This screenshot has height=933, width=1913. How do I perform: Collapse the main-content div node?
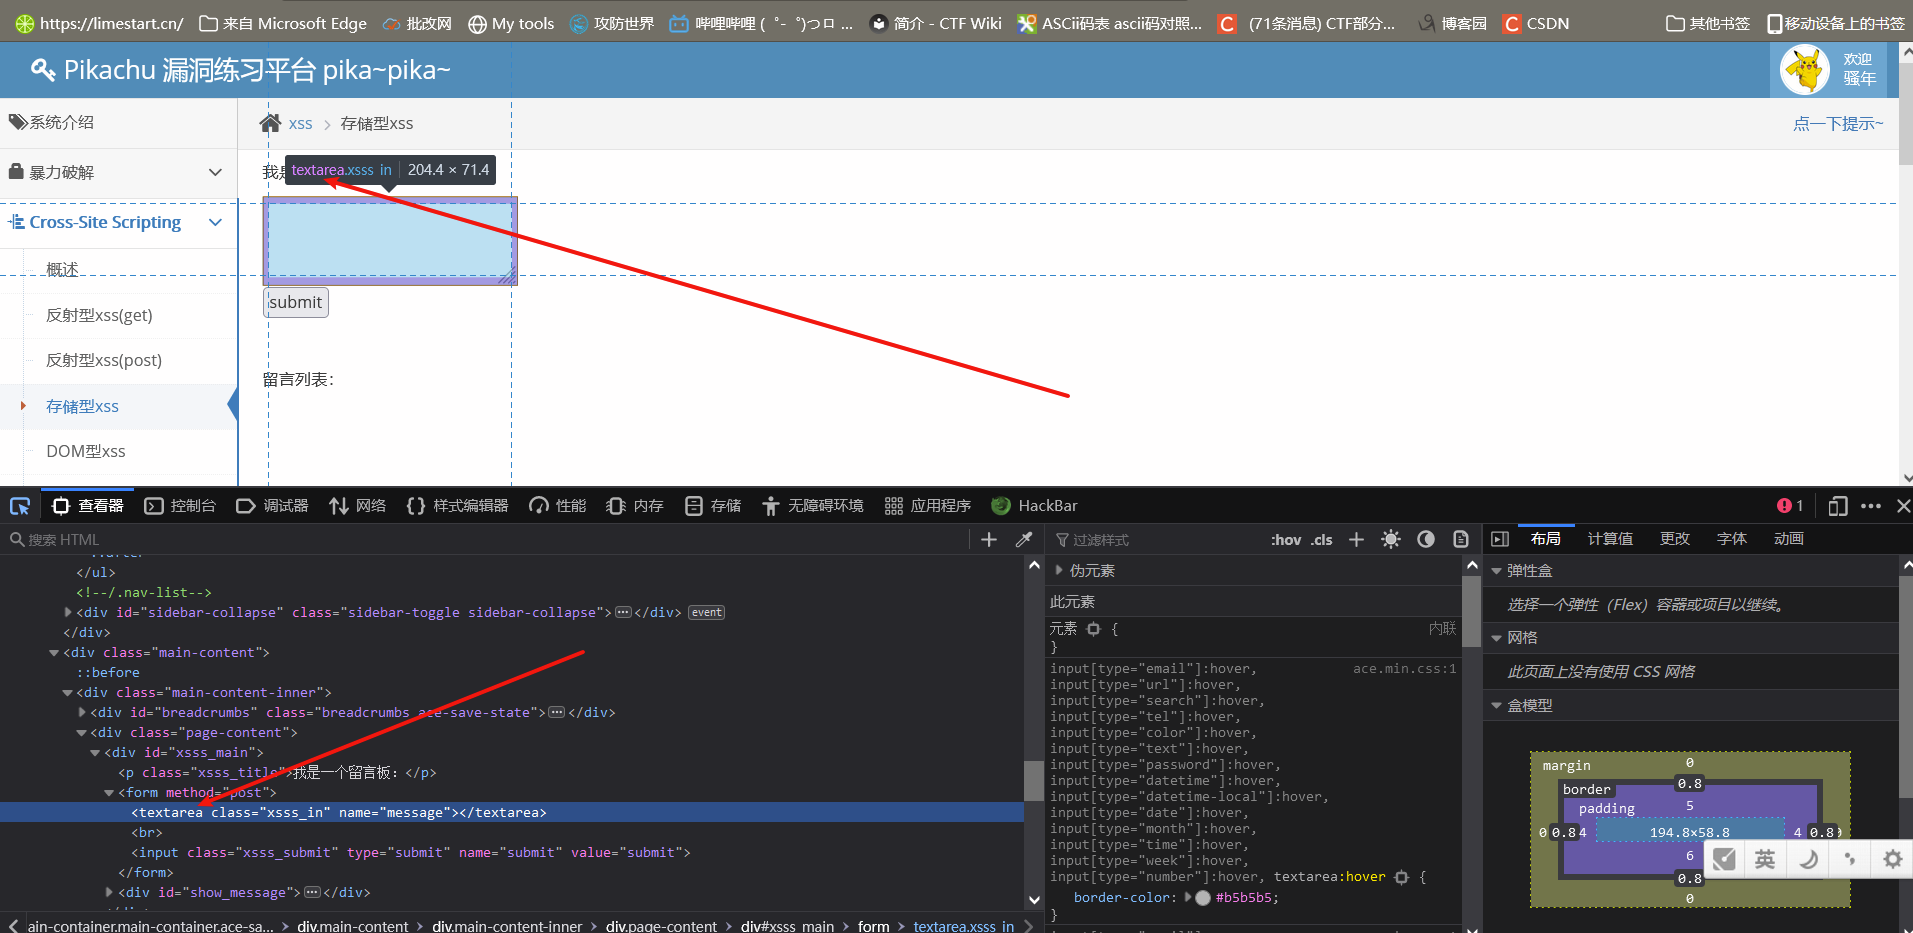(x=54, y=653)
